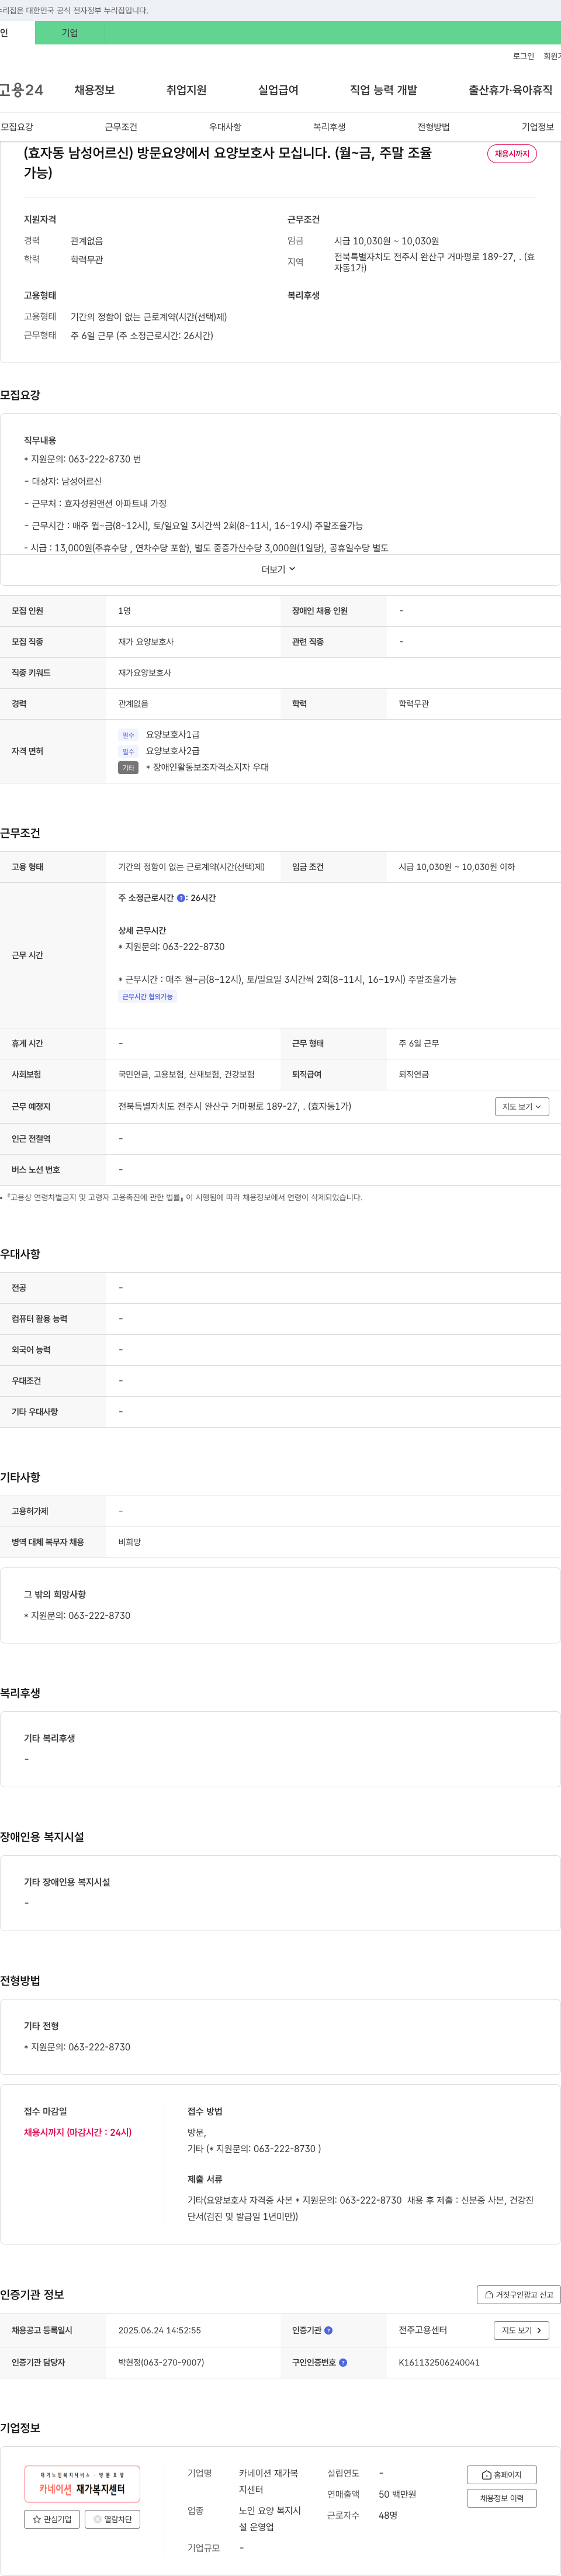
Task: Jump to the 전형방법 anchor tab
Action: pyautogui.click(x=433, y=127)
